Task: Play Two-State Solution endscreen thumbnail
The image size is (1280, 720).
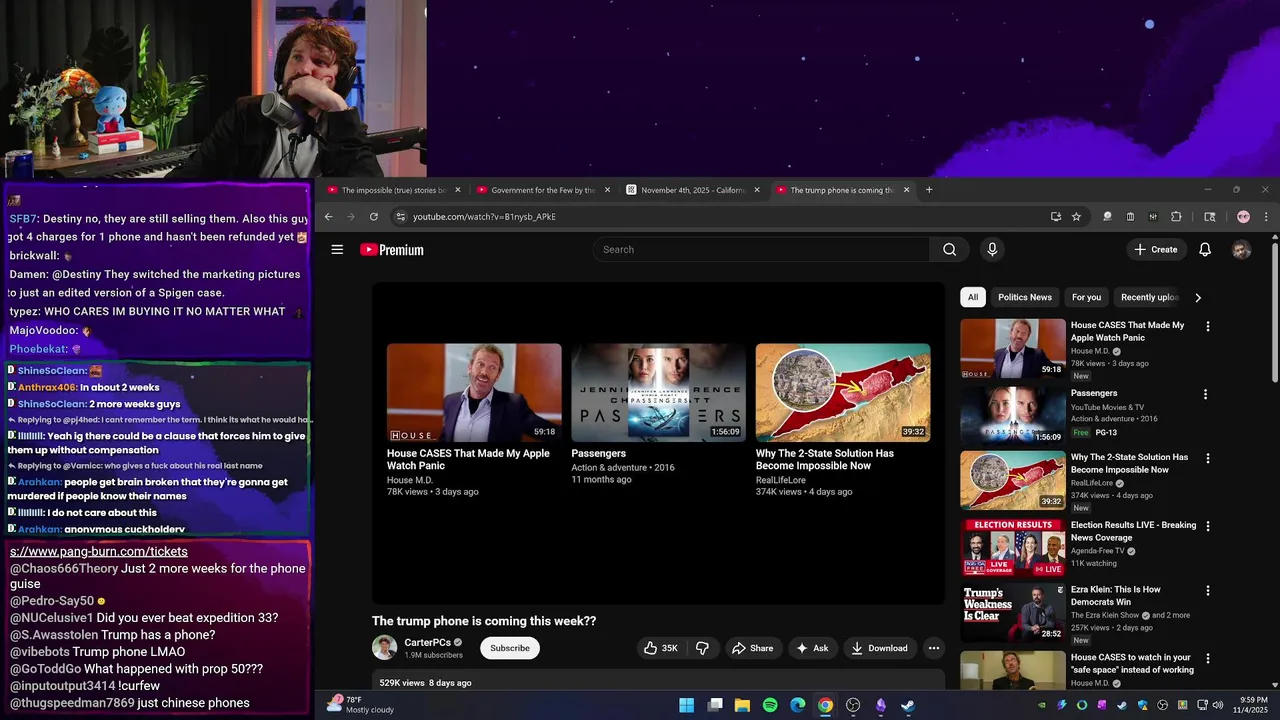Action: click(843, 393)
